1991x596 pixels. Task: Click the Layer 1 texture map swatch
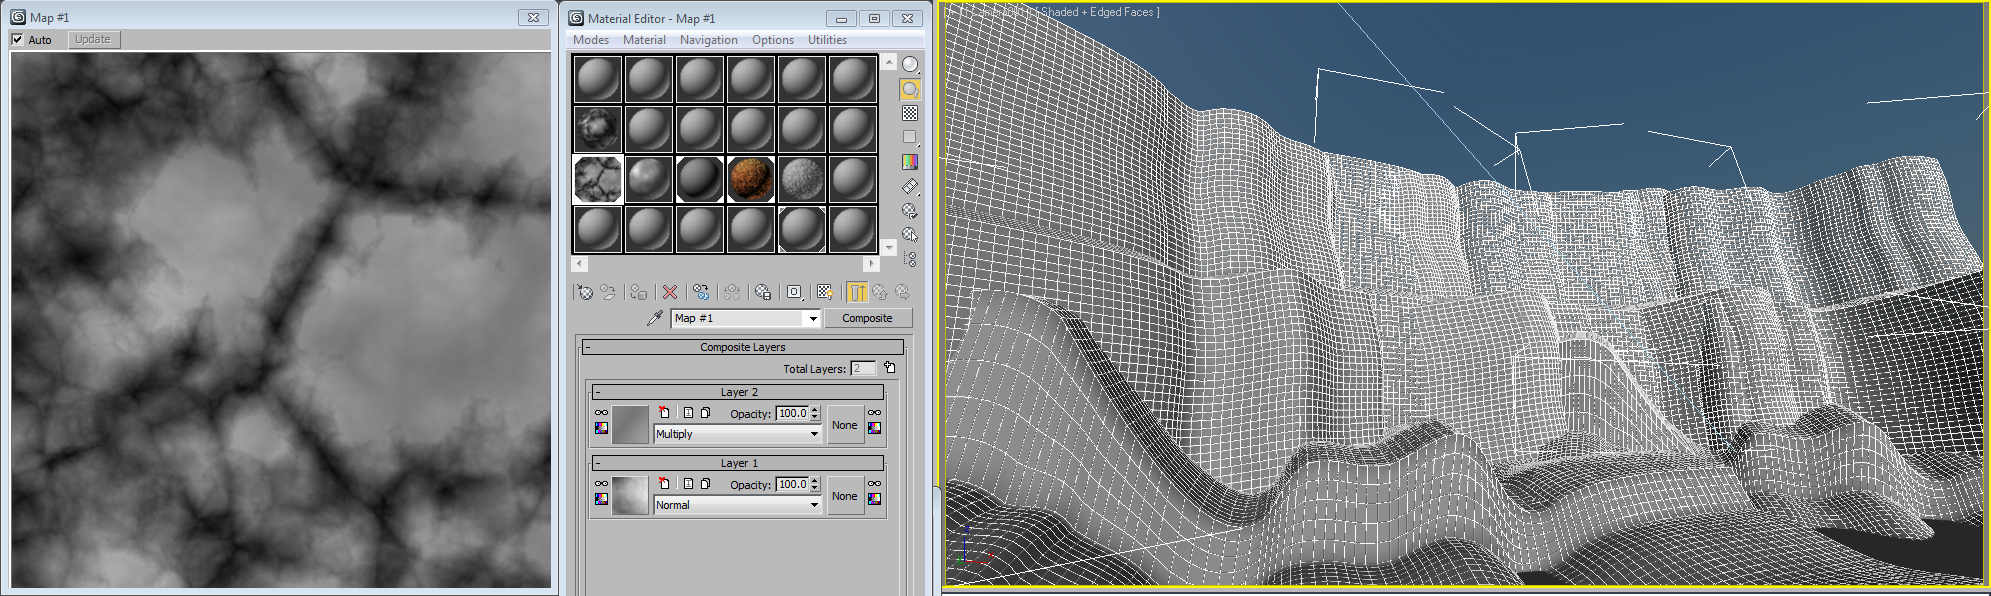(630, 496)
